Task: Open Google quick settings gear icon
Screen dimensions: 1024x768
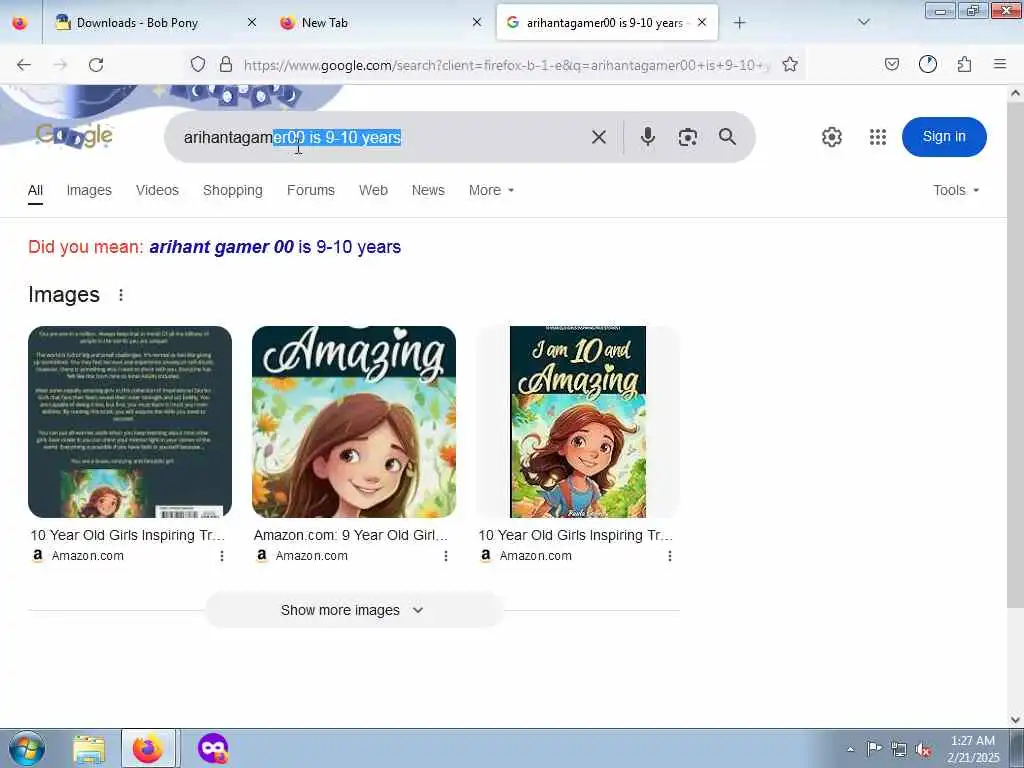Action: tap(832, 137)
